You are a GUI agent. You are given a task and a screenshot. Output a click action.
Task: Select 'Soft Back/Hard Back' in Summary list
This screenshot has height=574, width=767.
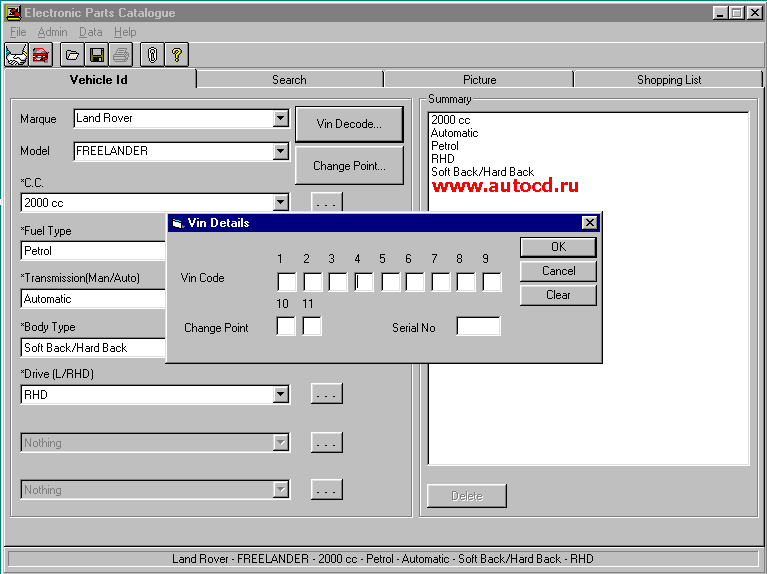pyautogui.click(x=482, y=172)
